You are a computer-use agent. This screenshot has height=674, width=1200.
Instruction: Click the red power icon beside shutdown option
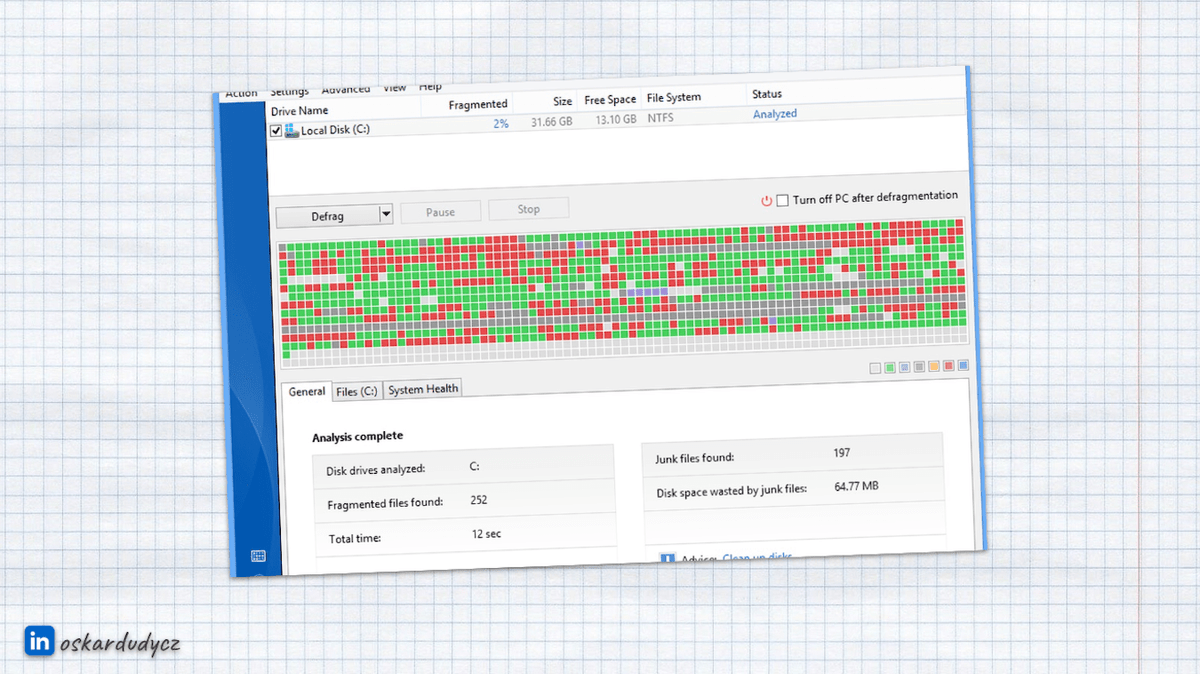(x=766, y=199)
